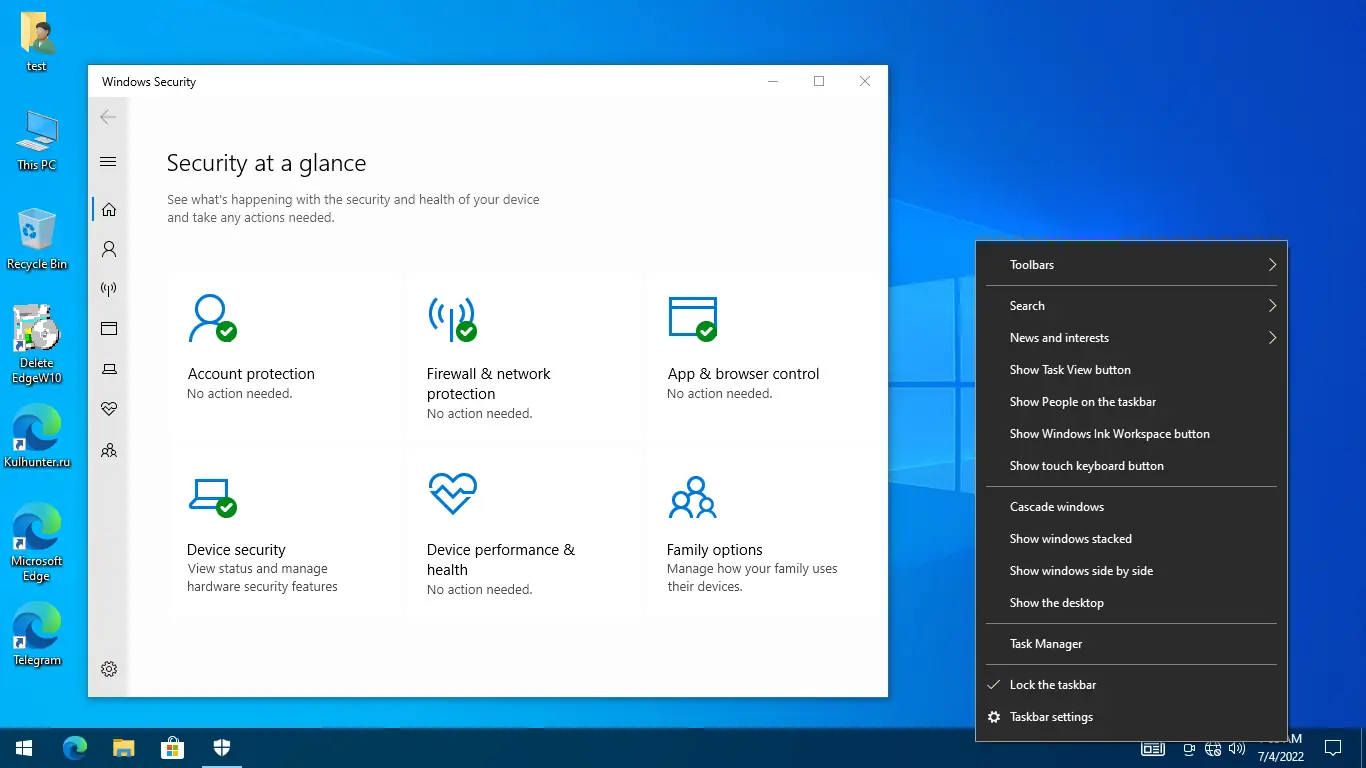Image resolution: width=1366 pixels, height=768 pixels.
Task: Go back using the Windows Security back arrow
Action: [x=108, y=117]
